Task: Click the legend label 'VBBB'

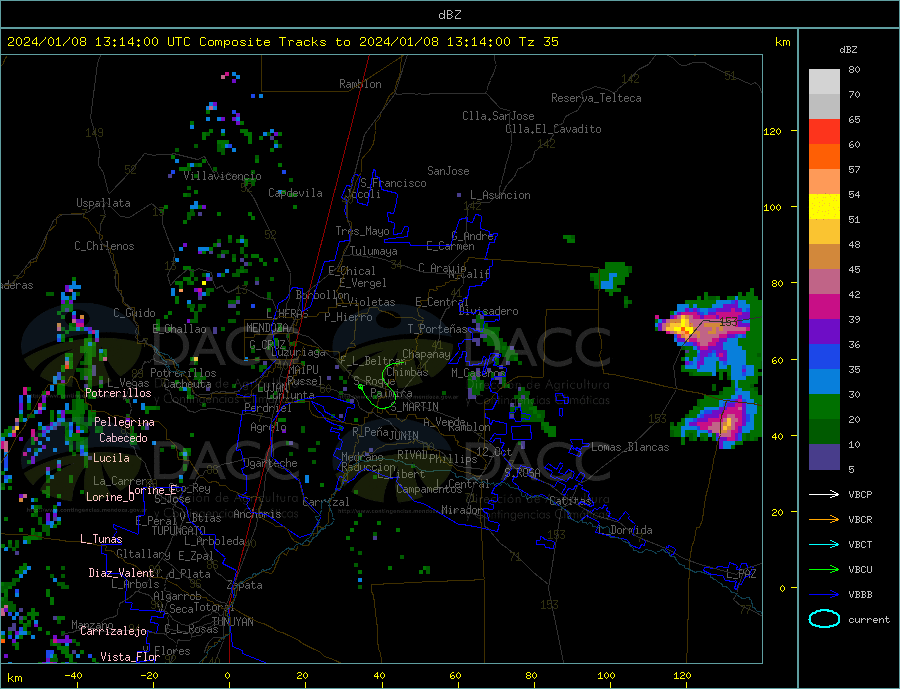Action: point(860,594)
